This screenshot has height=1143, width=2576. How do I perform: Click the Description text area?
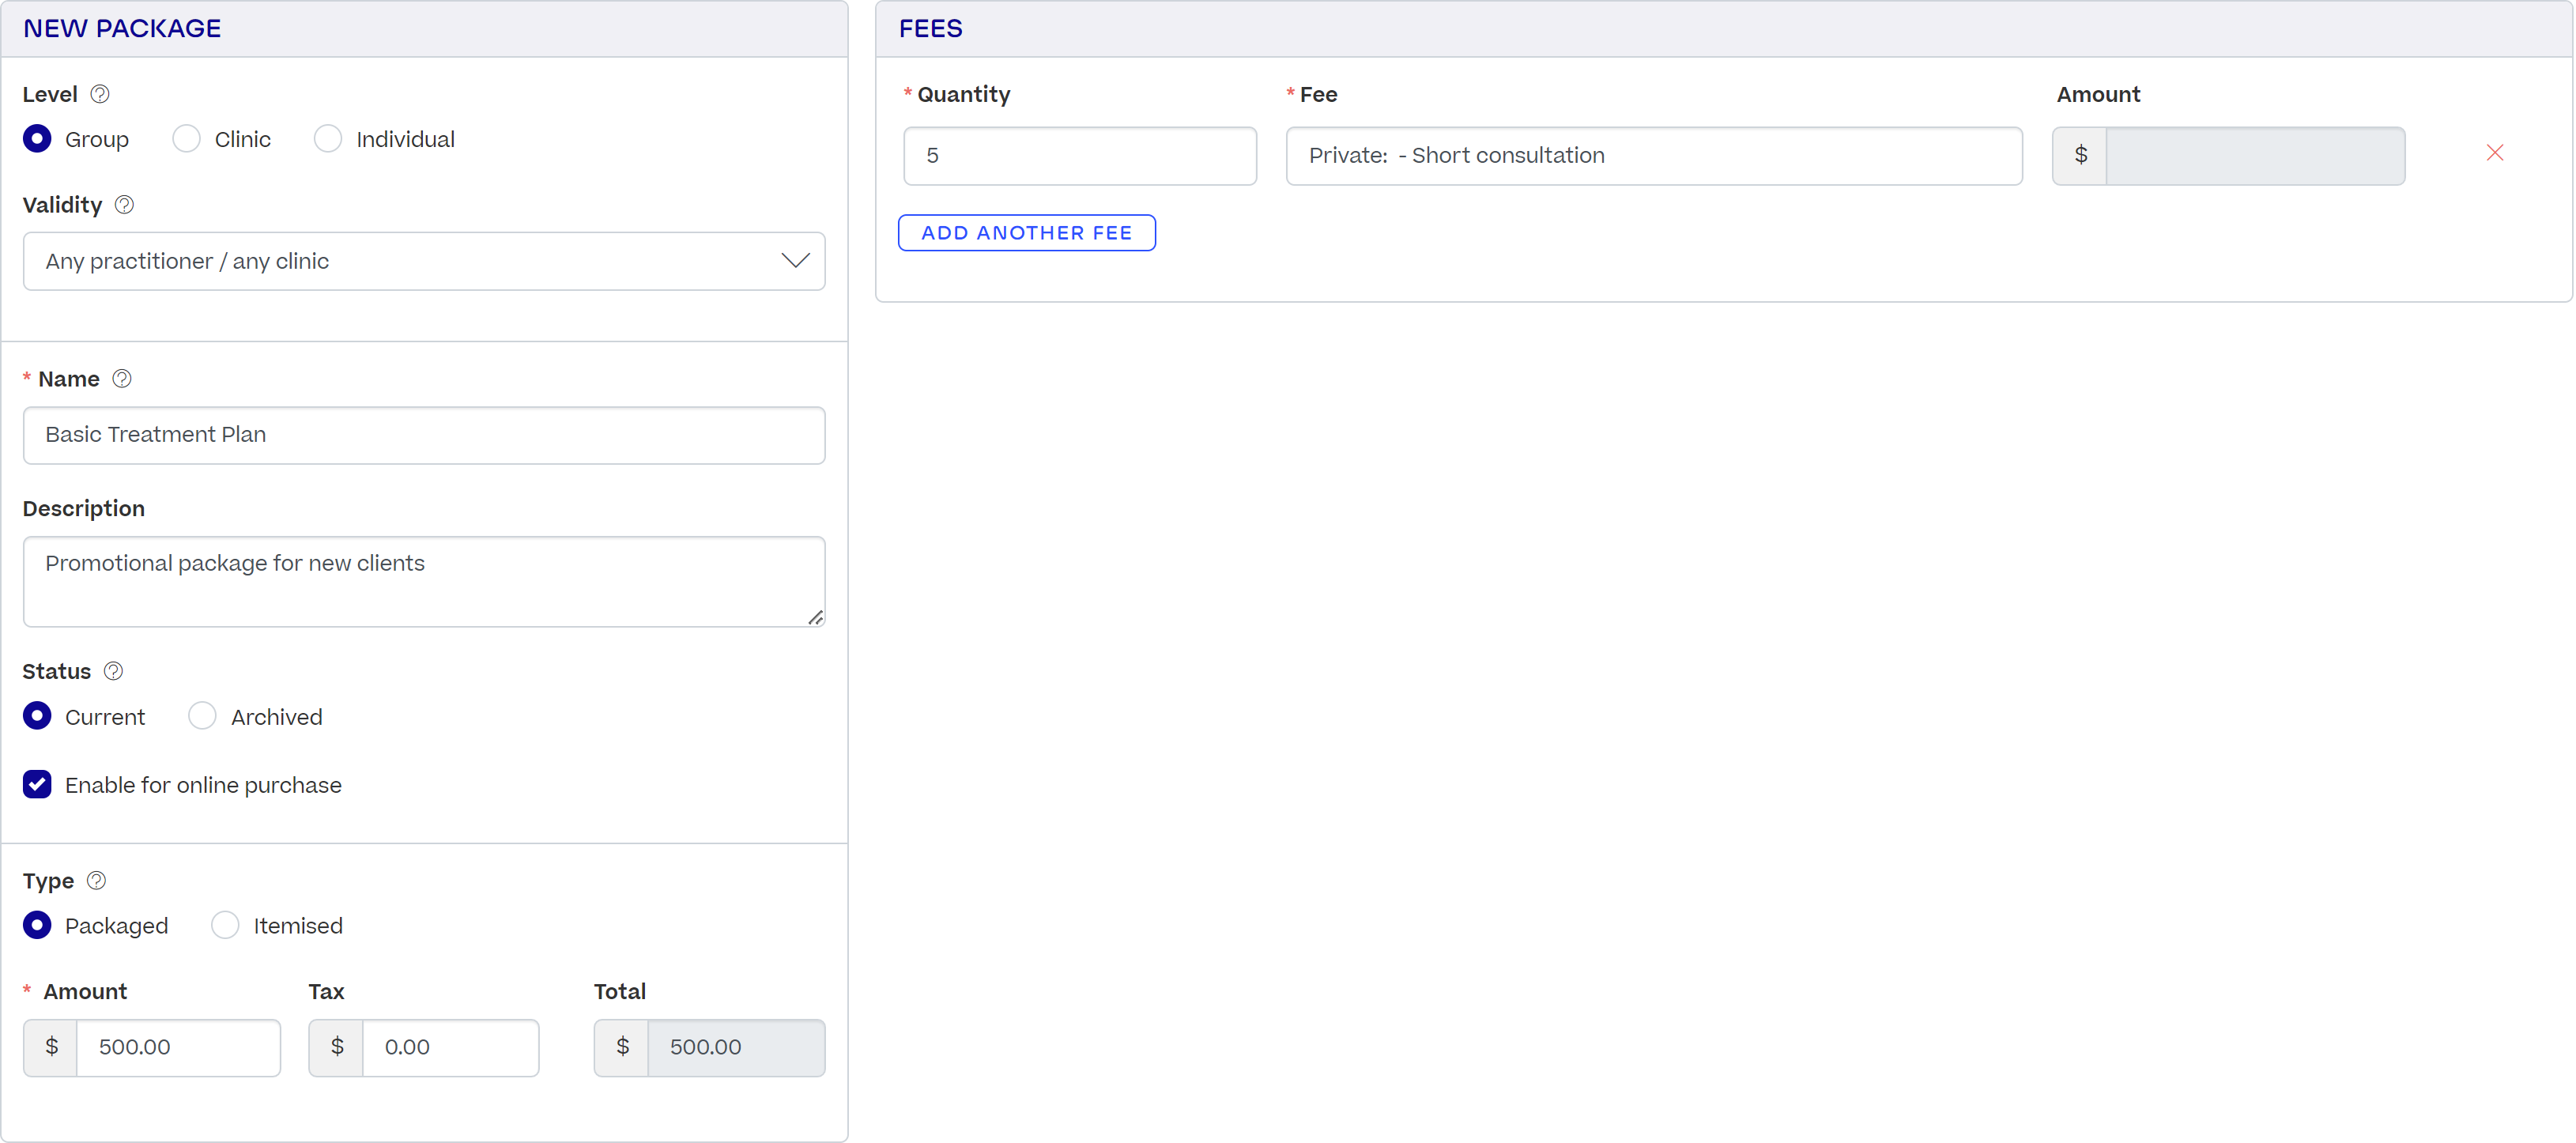point(424,581)
